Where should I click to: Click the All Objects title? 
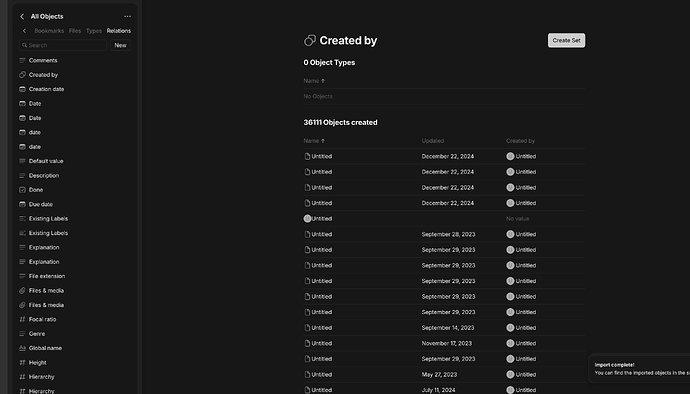[47, 16]
